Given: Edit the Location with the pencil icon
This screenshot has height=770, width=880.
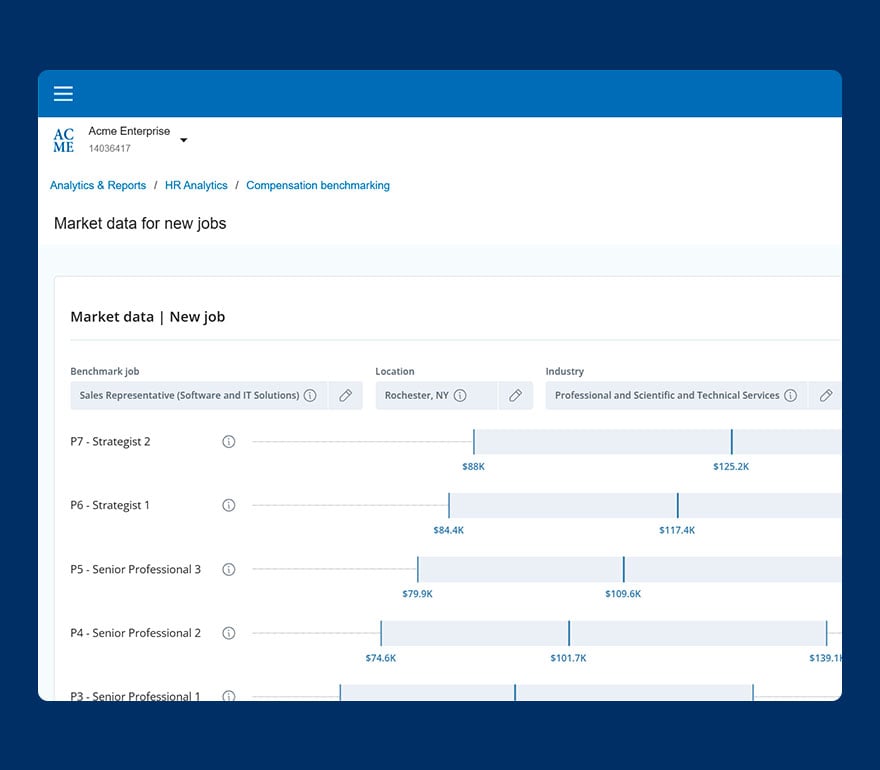Looking at the screenshot, I should [x=516, y=395].
